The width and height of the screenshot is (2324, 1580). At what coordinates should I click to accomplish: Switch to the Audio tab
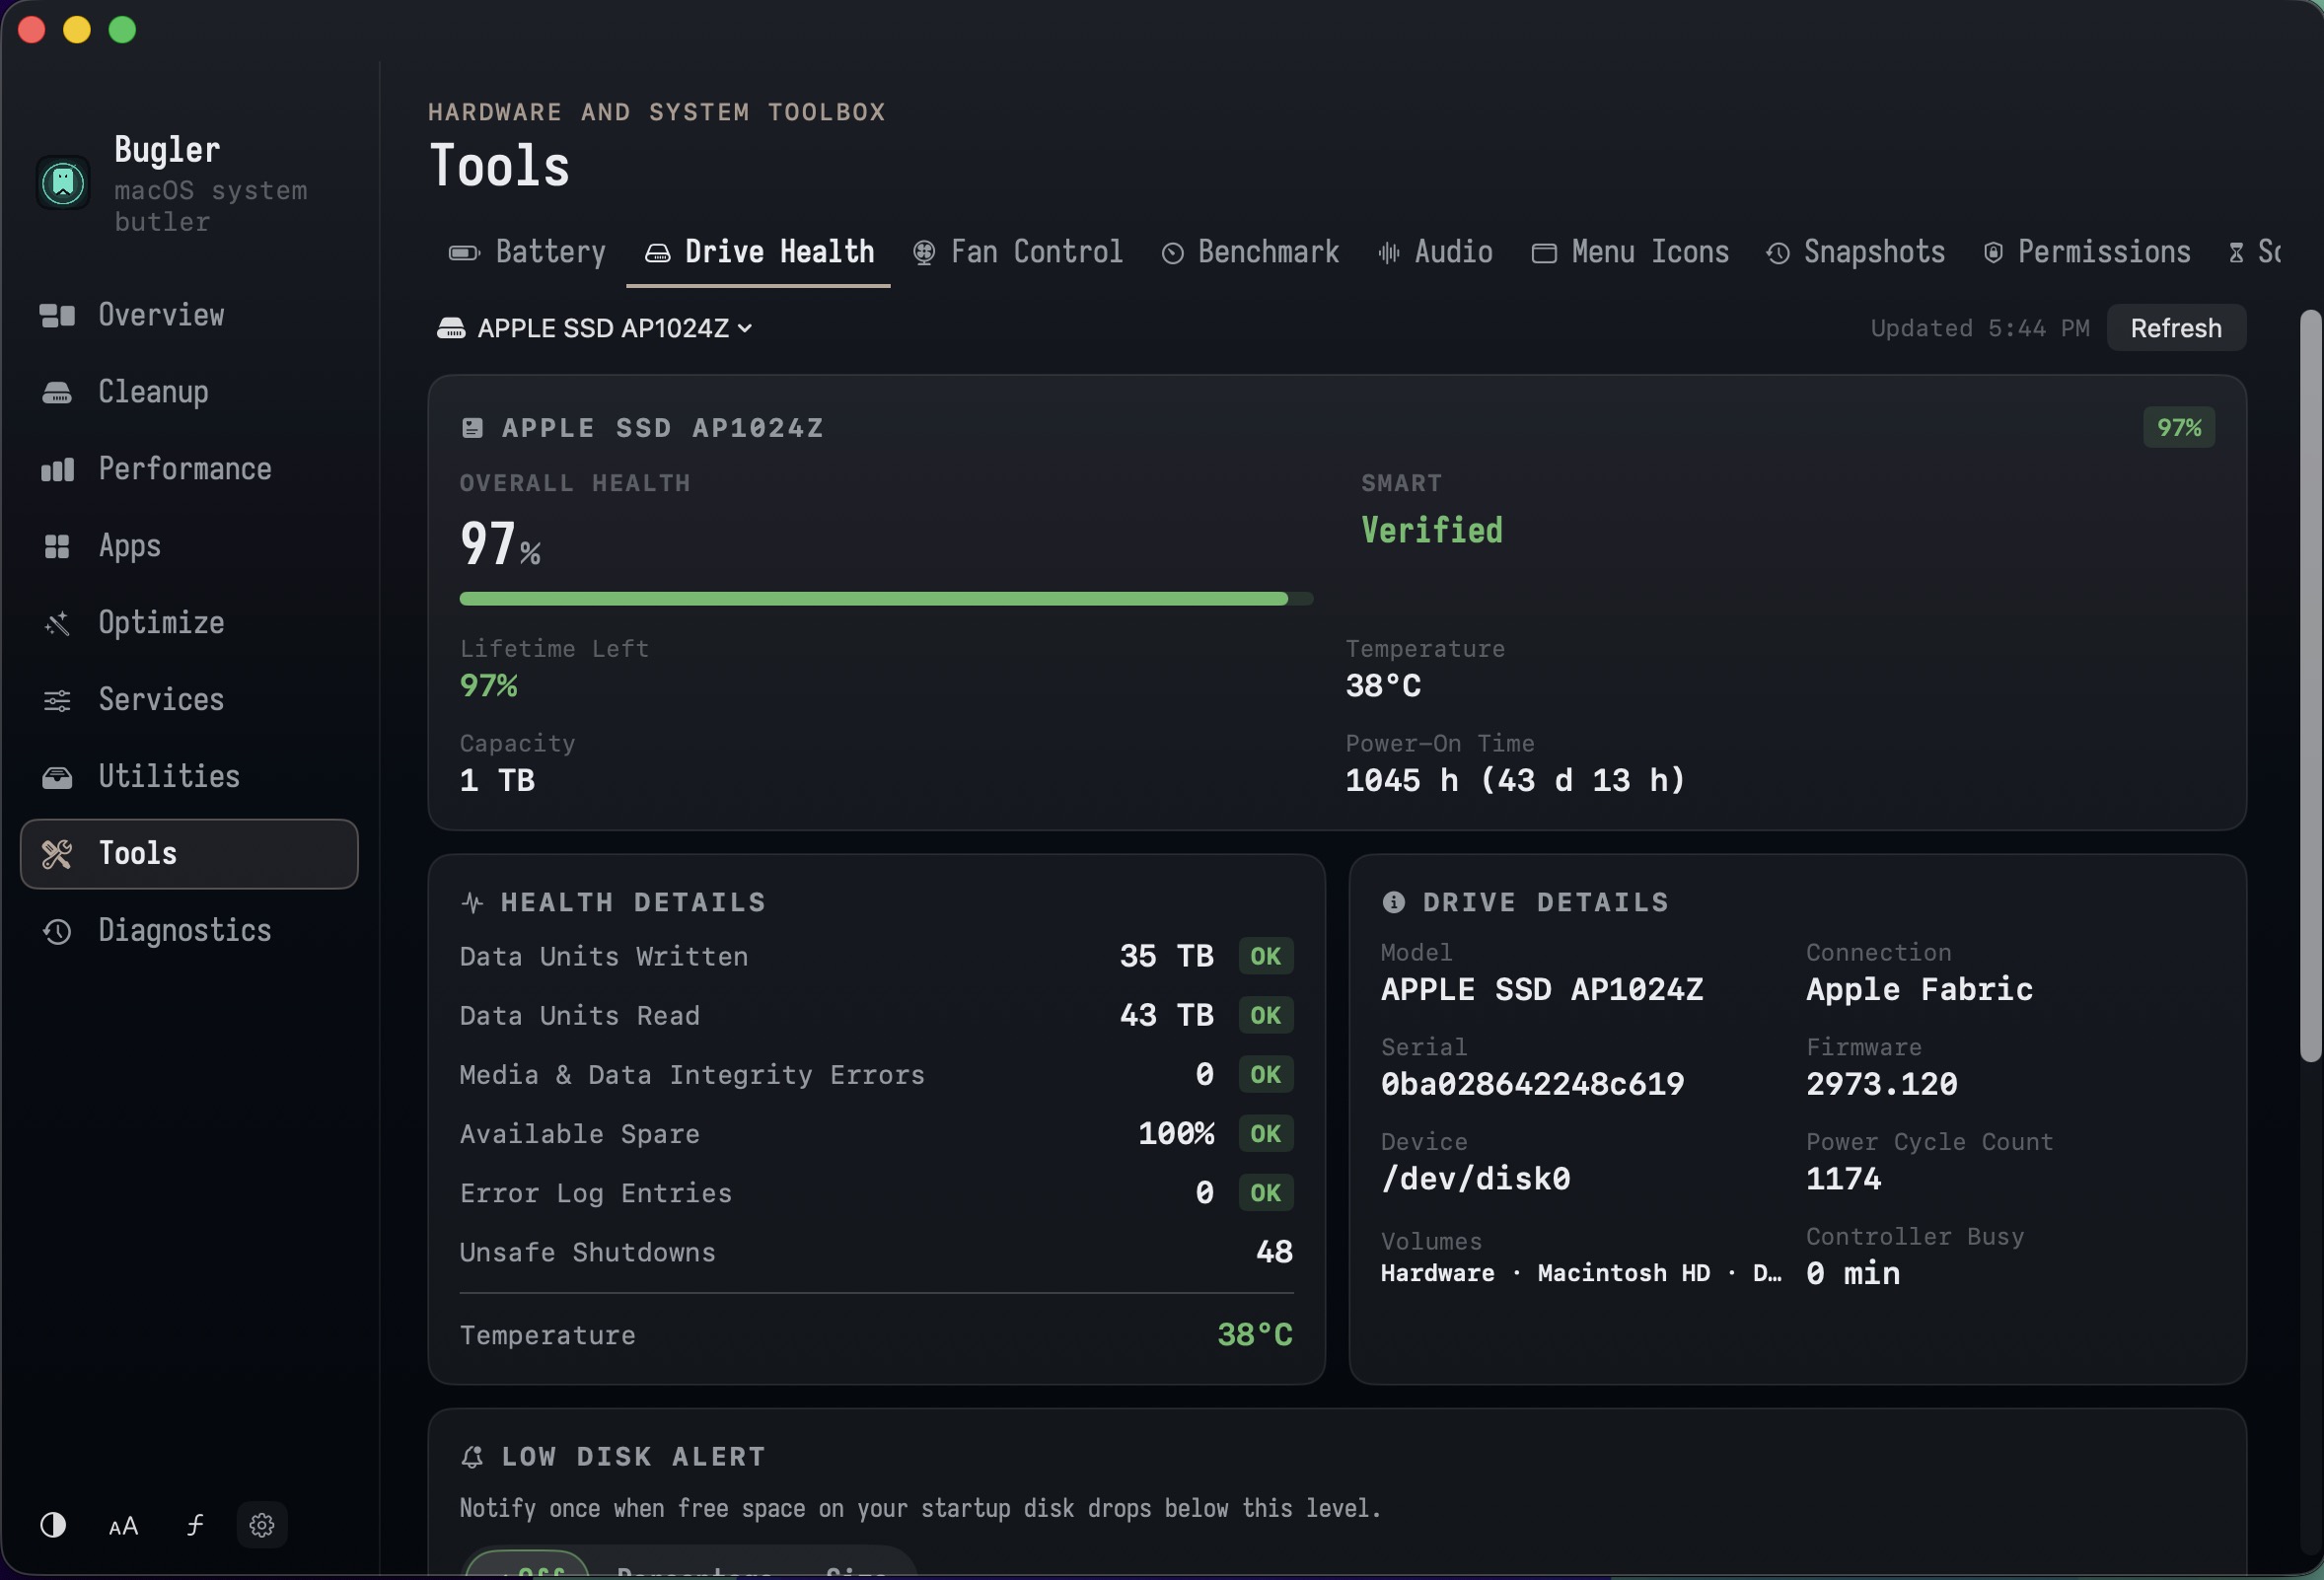[x=1435, y=252]
